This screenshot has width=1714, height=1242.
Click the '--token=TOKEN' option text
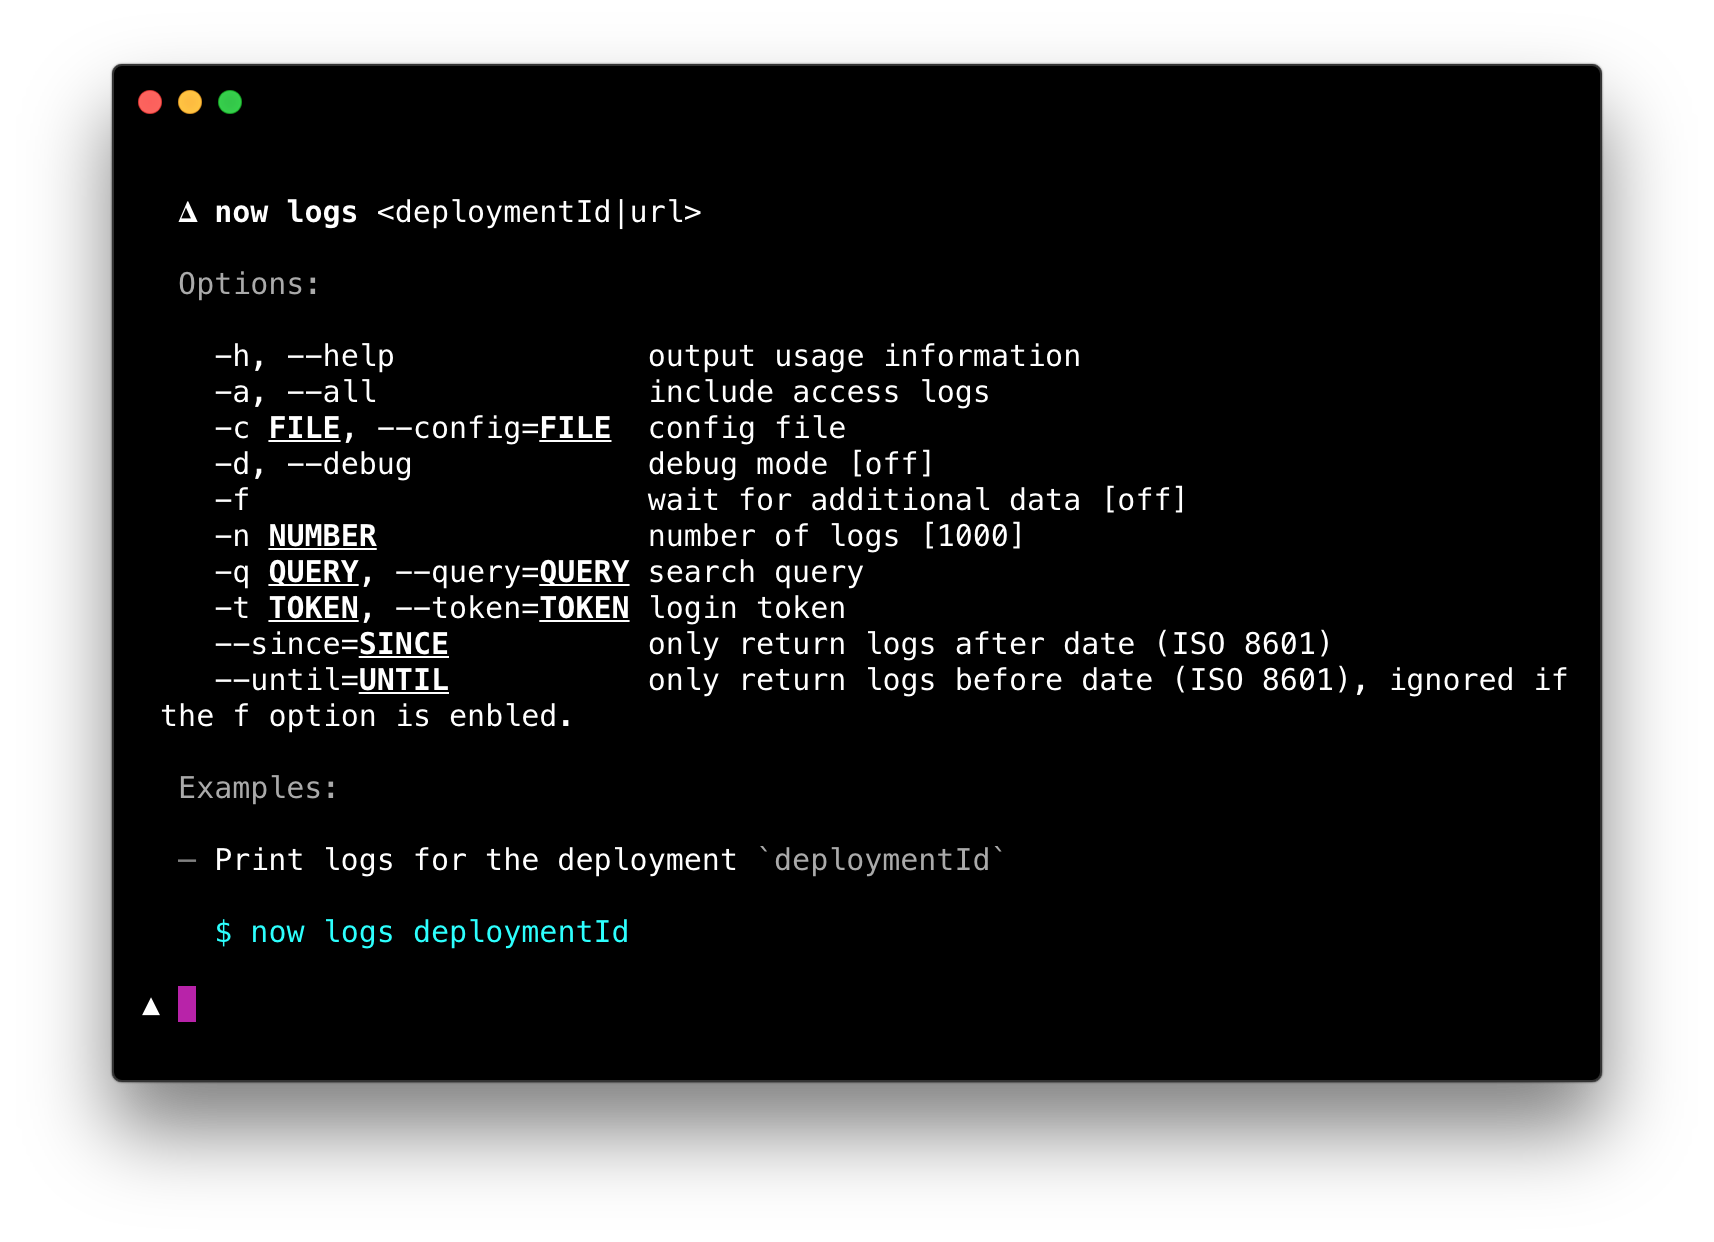[x=512, y=608]
